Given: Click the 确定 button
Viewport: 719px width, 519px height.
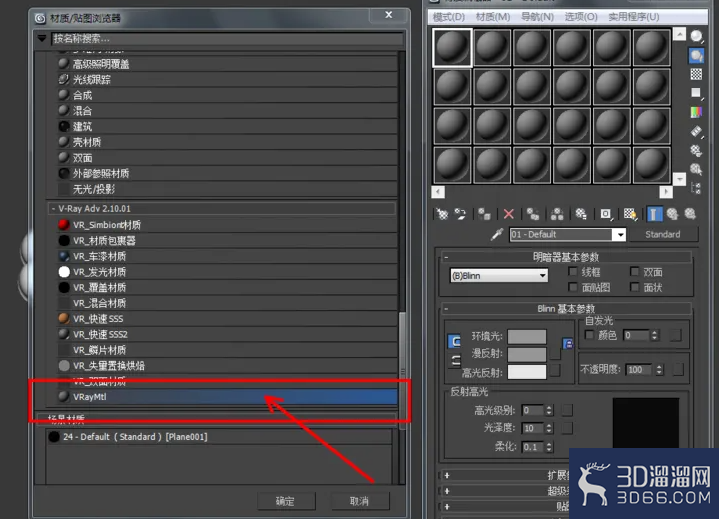Looking at the screenshot, I should (286, 501).
